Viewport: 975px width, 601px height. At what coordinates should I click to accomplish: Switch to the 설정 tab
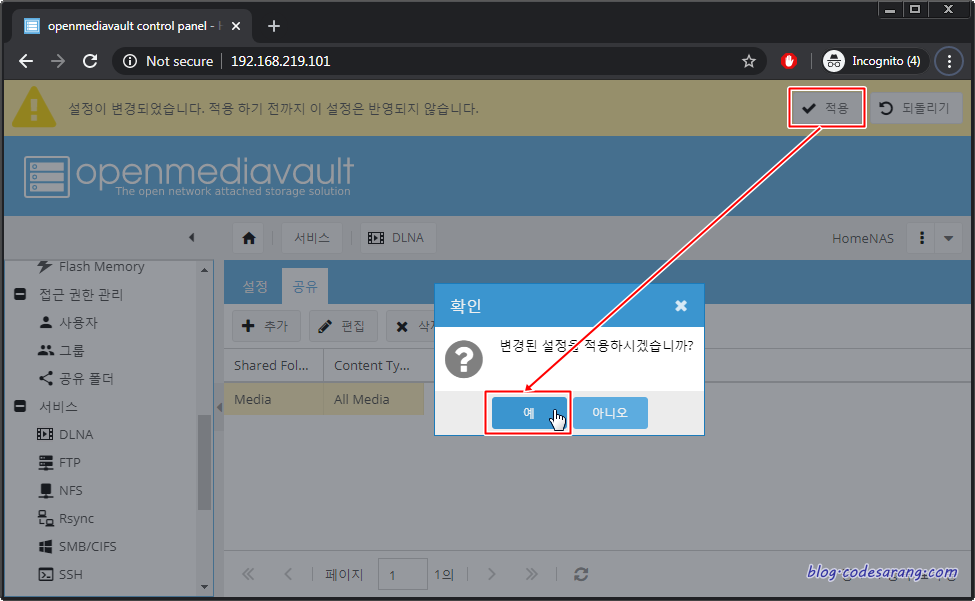(x=254, y=287)
